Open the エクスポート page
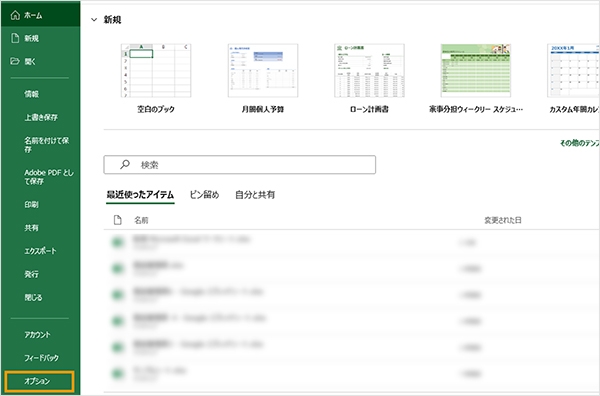The width and height of the screenshot is (600, 396). coord(40,251)
